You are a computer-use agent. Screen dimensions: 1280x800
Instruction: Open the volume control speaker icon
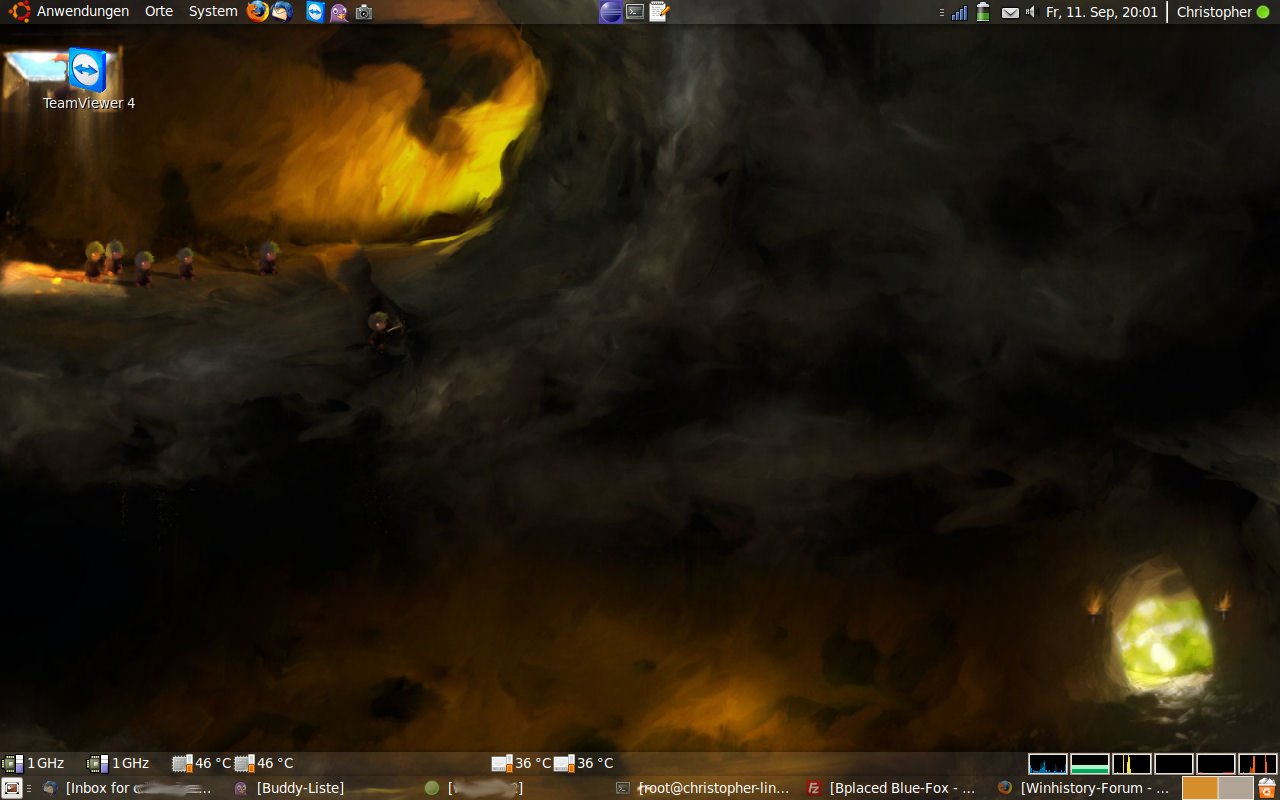tap(1030, 12)
